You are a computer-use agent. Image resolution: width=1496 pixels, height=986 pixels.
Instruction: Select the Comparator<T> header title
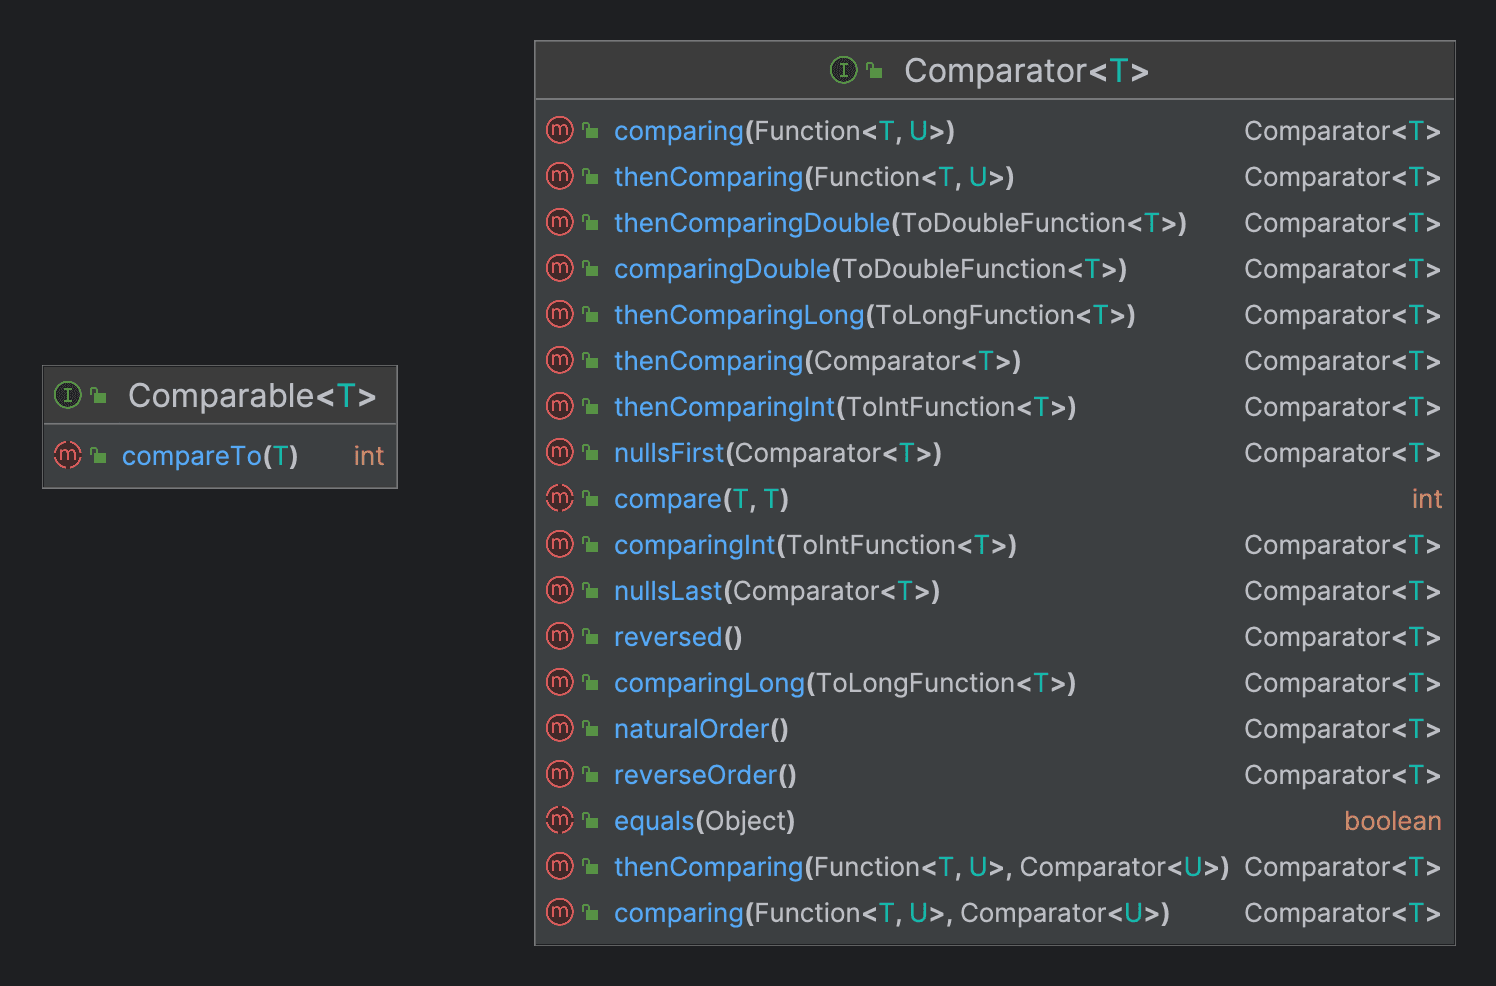(x=1025, y=71)
